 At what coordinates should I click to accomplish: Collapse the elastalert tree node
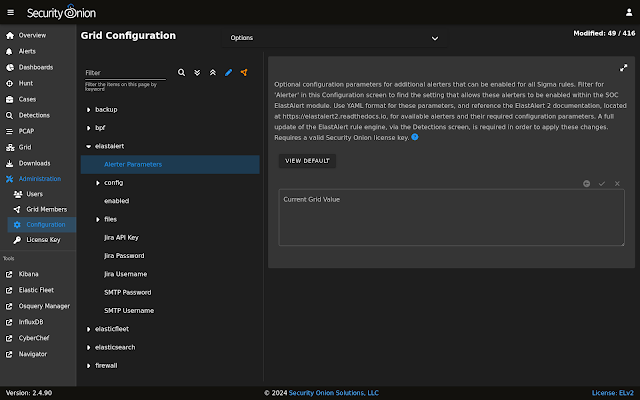point(89,146)
